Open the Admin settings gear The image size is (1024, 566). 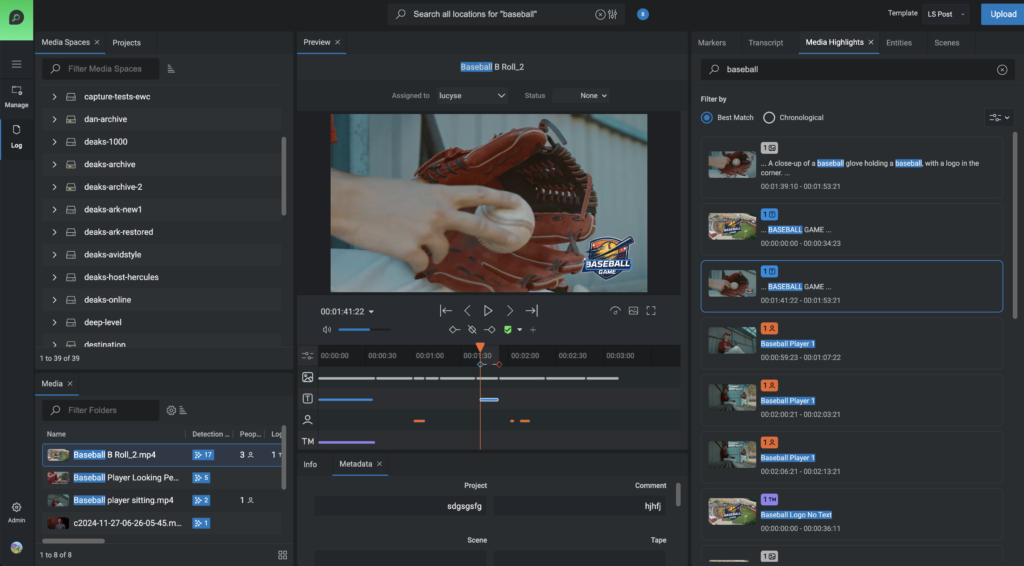tap(16, 509)
